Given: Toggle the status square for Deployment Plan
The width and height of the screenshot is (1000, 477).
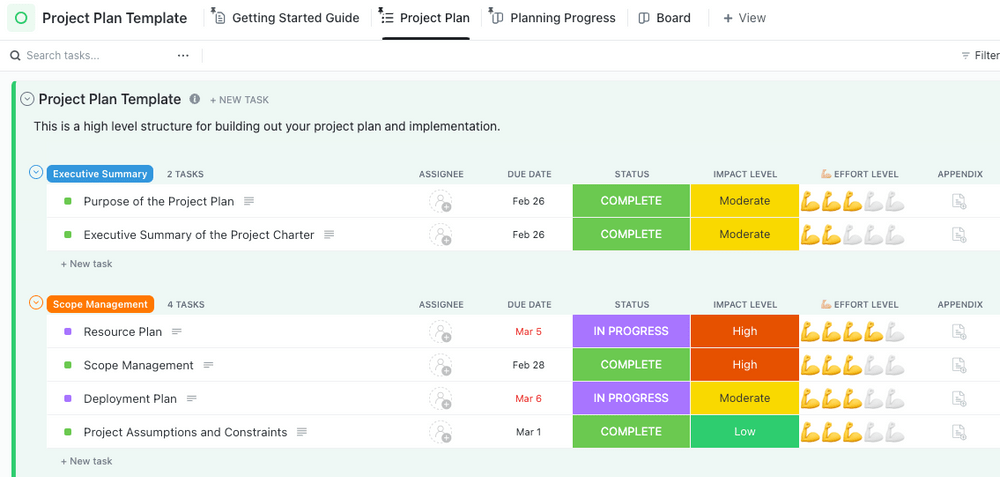Looking at the screenshot, I should (x=68, y=399).
